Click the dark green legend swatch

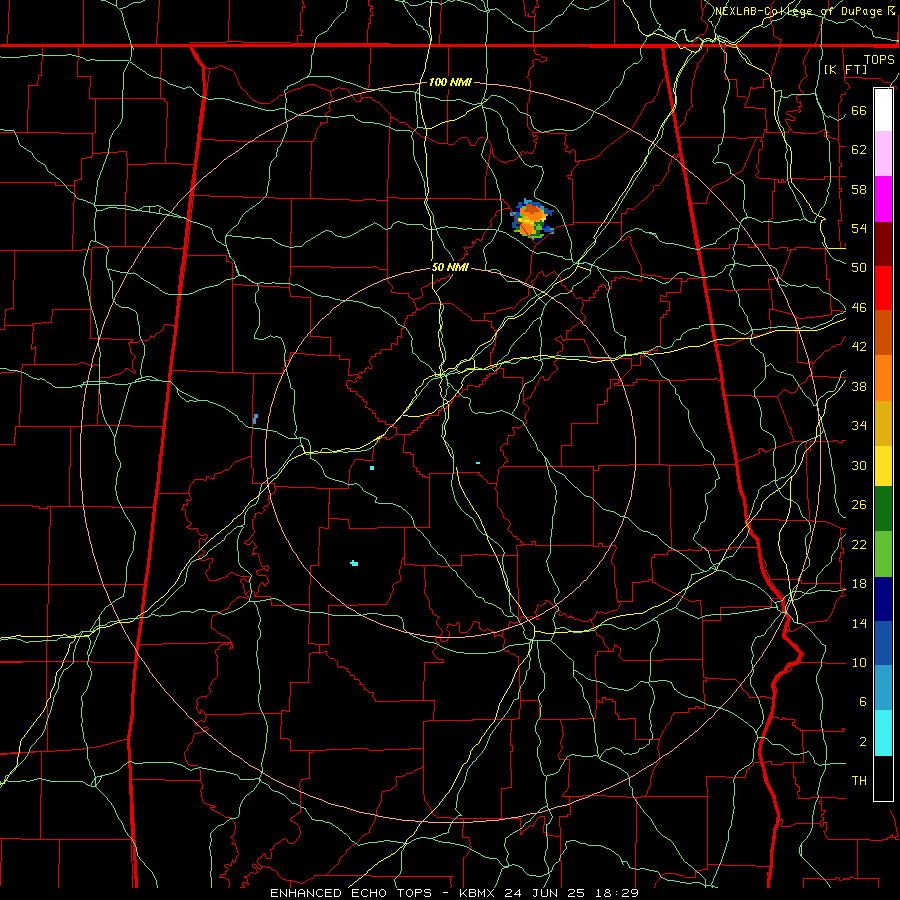(883, 509)
